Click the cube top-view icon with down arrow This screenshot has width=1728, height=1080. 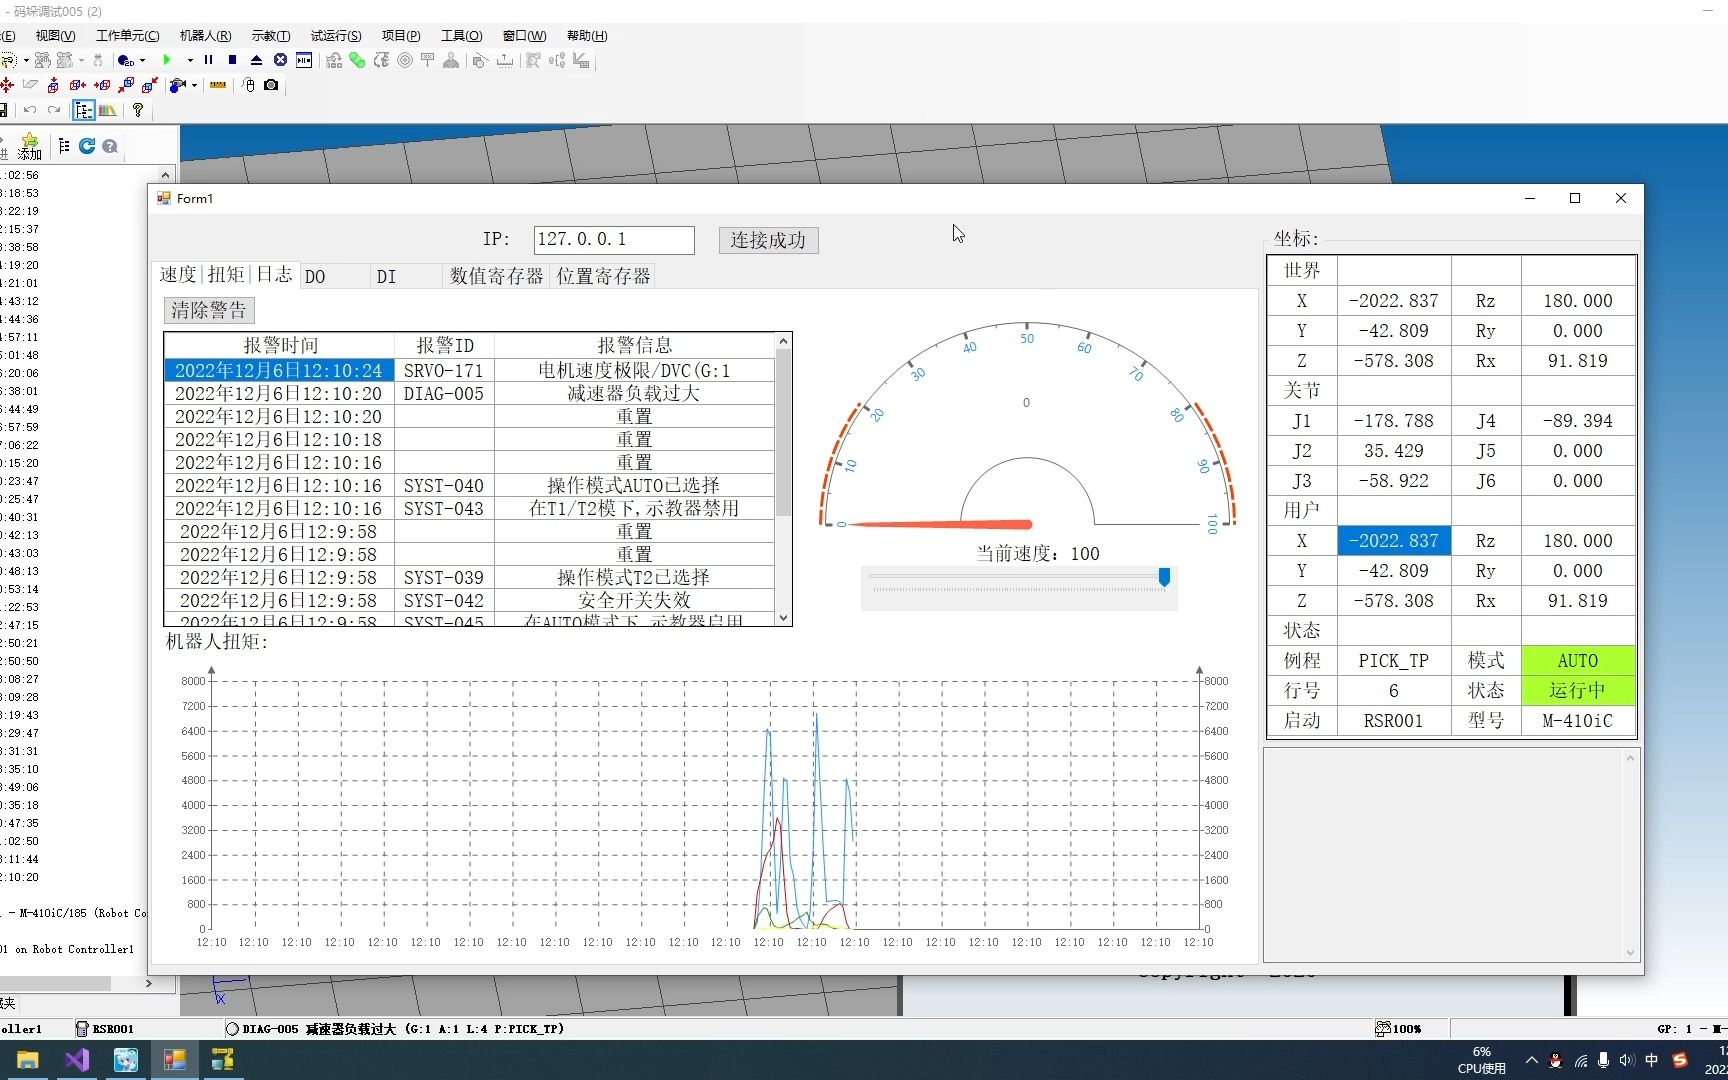(x=53, y=85)
